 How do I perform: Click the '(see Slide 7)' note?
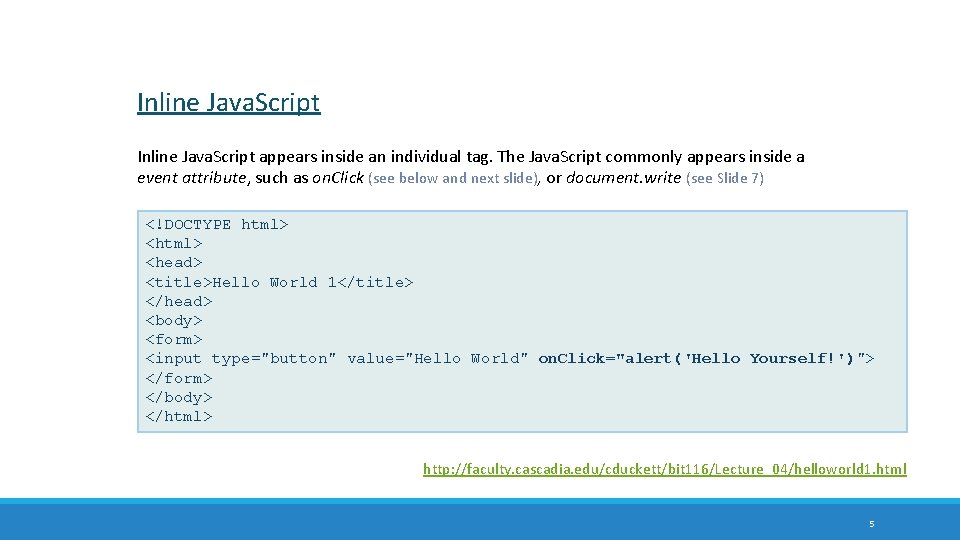coord(725,178)
